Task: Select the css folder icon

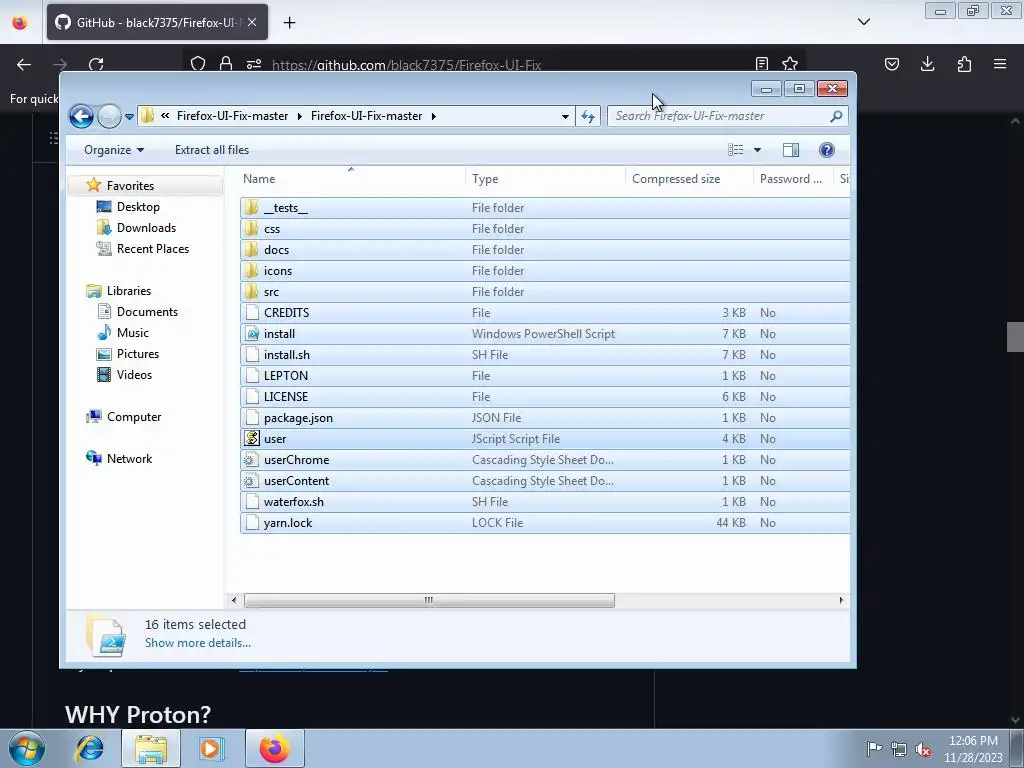Action: [251, 229]
